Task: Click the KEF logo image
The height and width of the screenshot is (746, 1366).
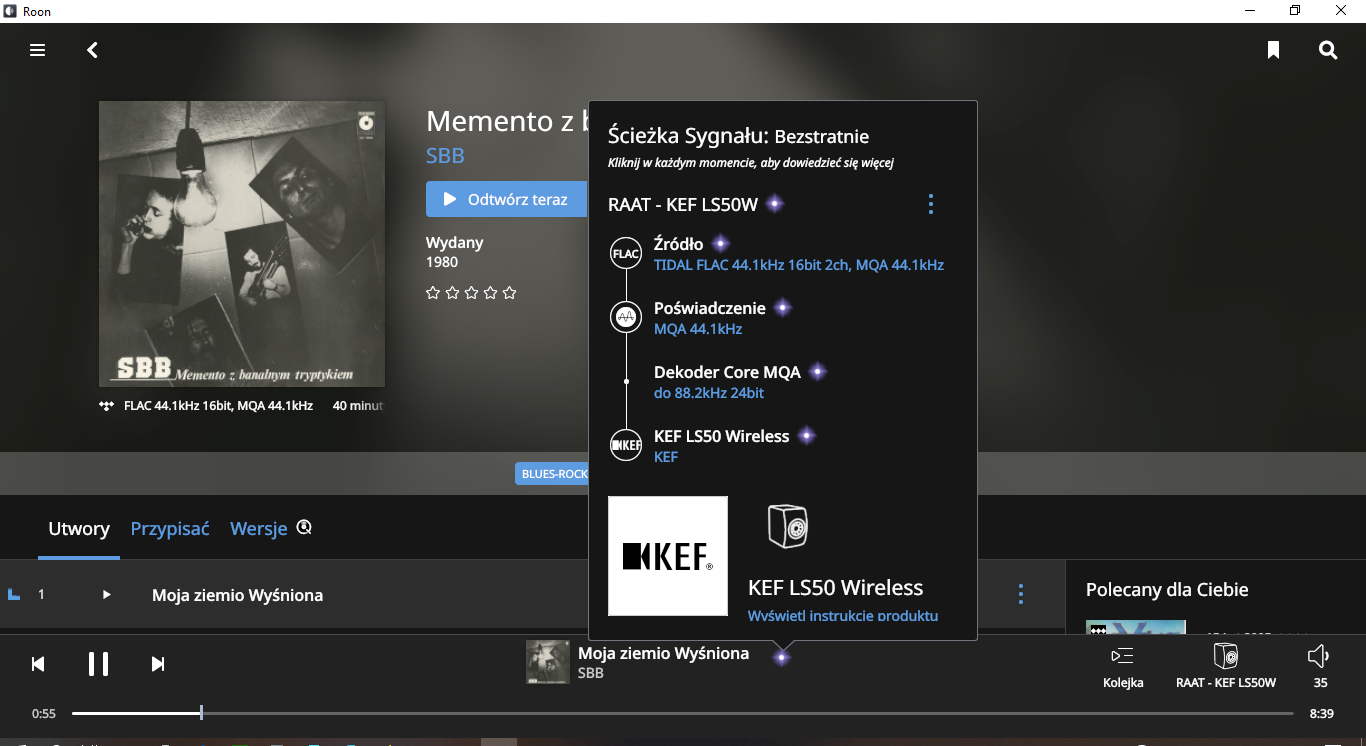Action: [668, 556]
